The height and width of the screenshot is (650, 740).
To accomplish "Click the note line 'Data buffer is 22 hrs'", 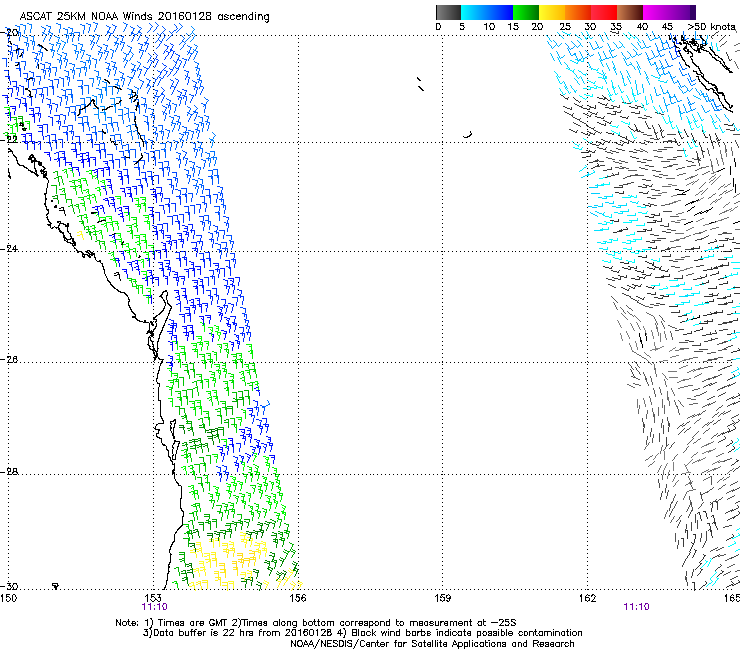I will [362, 633].
